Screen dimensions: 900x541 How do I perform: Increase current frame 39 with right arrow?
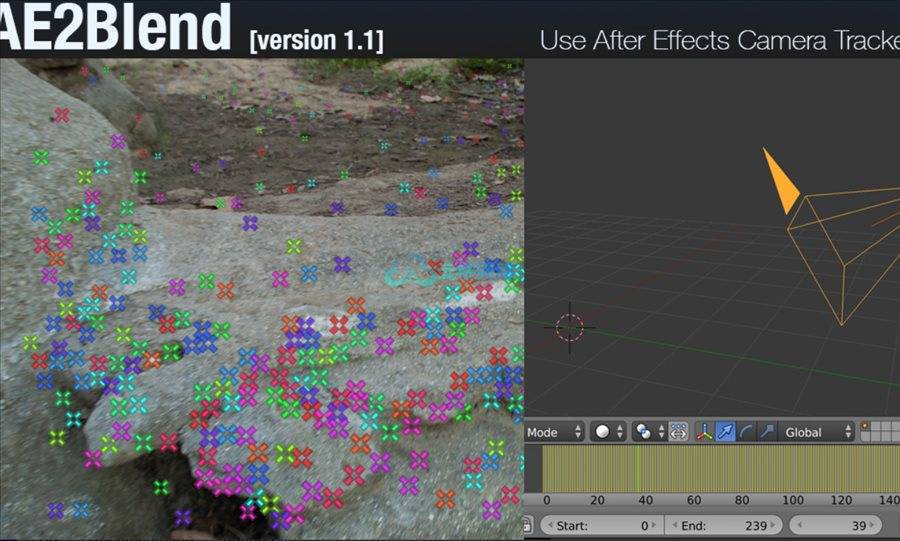tap(871, 526)
